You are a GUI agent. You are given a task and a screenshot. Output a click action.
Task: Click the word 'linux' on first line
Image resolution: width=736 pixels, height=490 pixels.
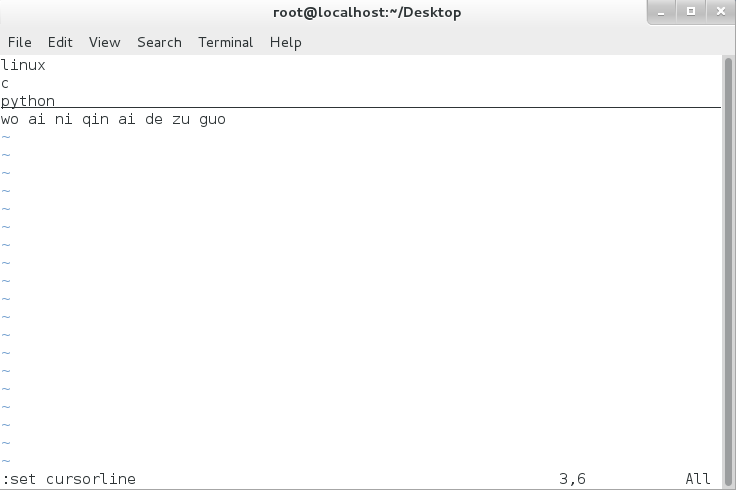click(23, 65)
